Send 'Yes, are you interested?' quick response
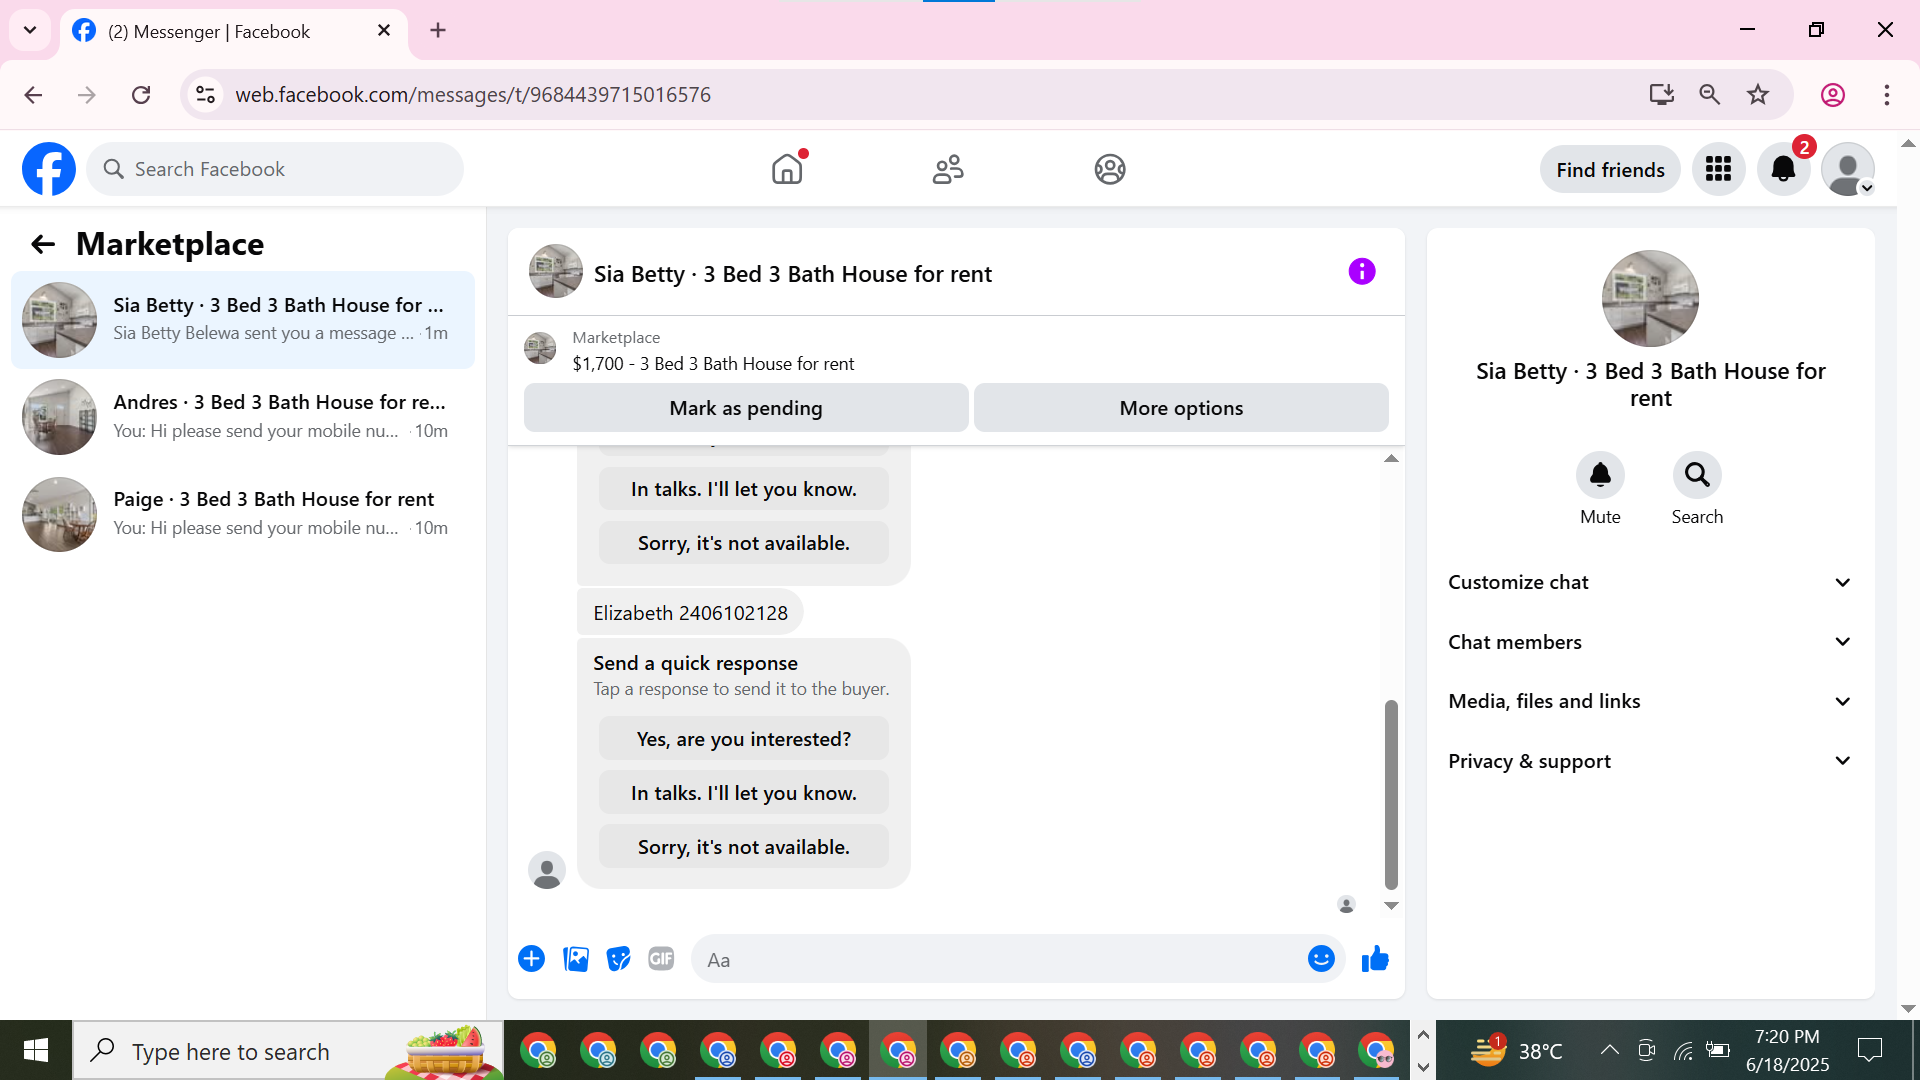This screenshot has height=1080, width=1920. [x=743, y=739]
